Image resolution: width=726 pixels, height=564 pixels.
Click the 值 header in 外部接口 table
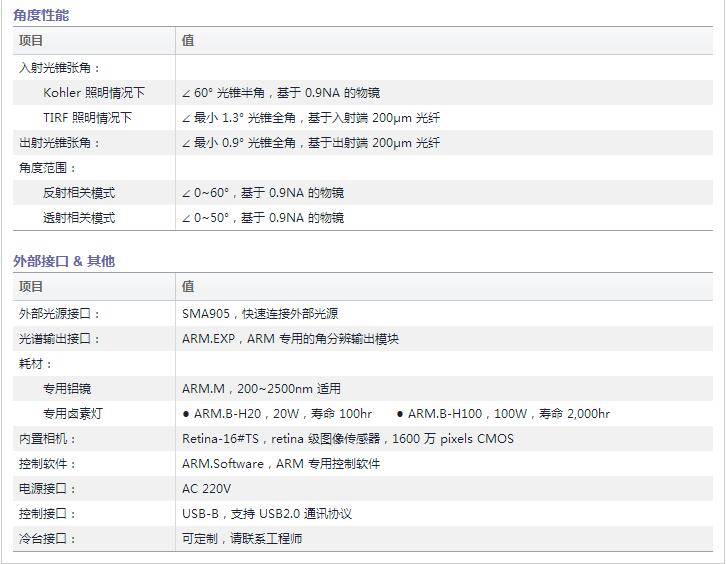(x=188, y=286)
